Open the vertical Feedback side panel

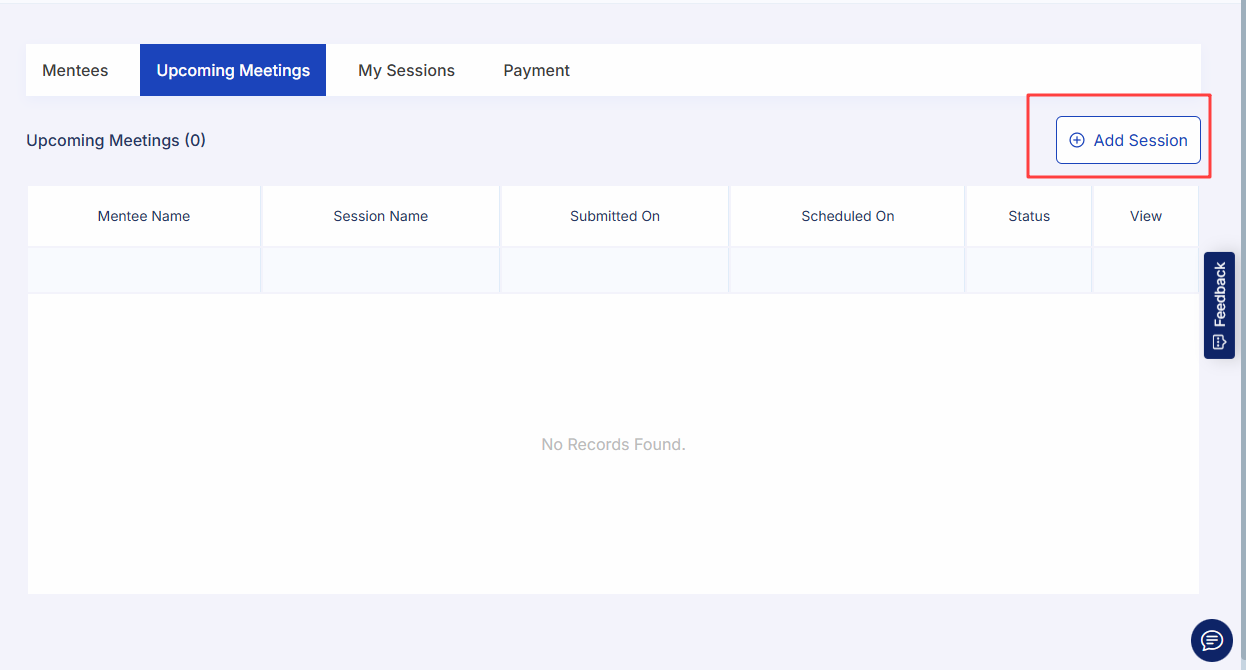[1219, 295]
